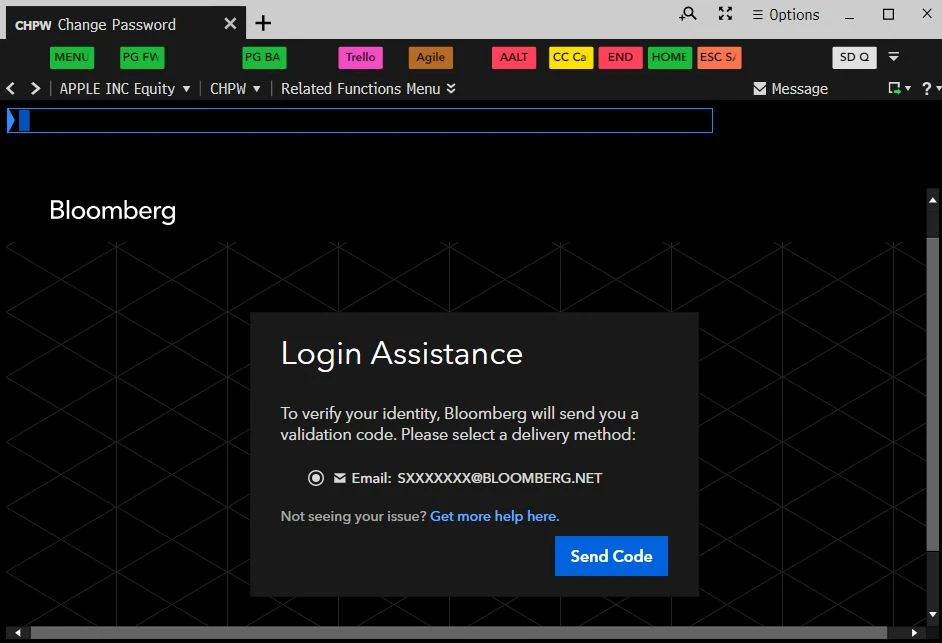Open the Options menu
This screenshot has height=643, width=942.
[x=786, y=15]
